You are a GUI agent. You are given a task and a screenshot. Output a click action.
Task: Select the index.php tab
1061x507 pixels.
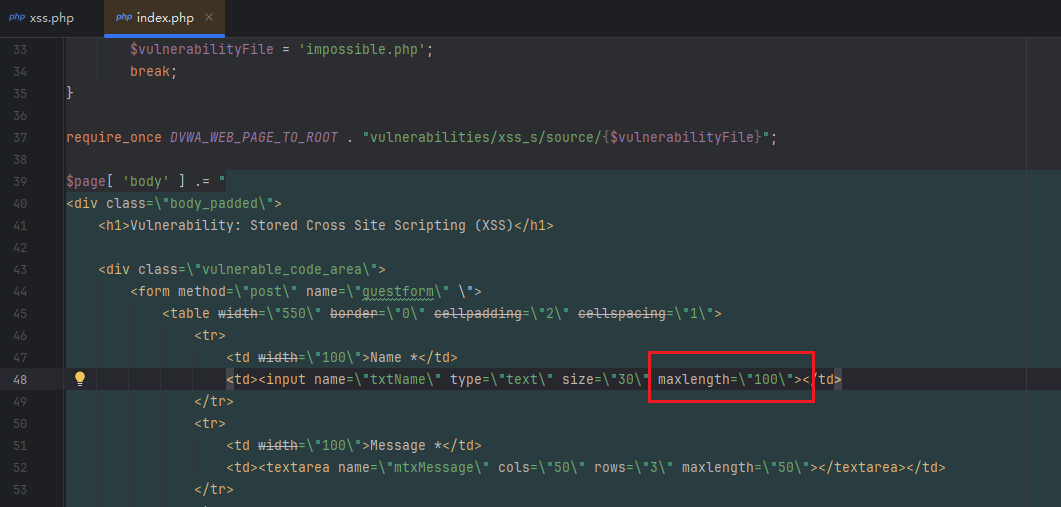pyautogui.click(x=168, y=18)
